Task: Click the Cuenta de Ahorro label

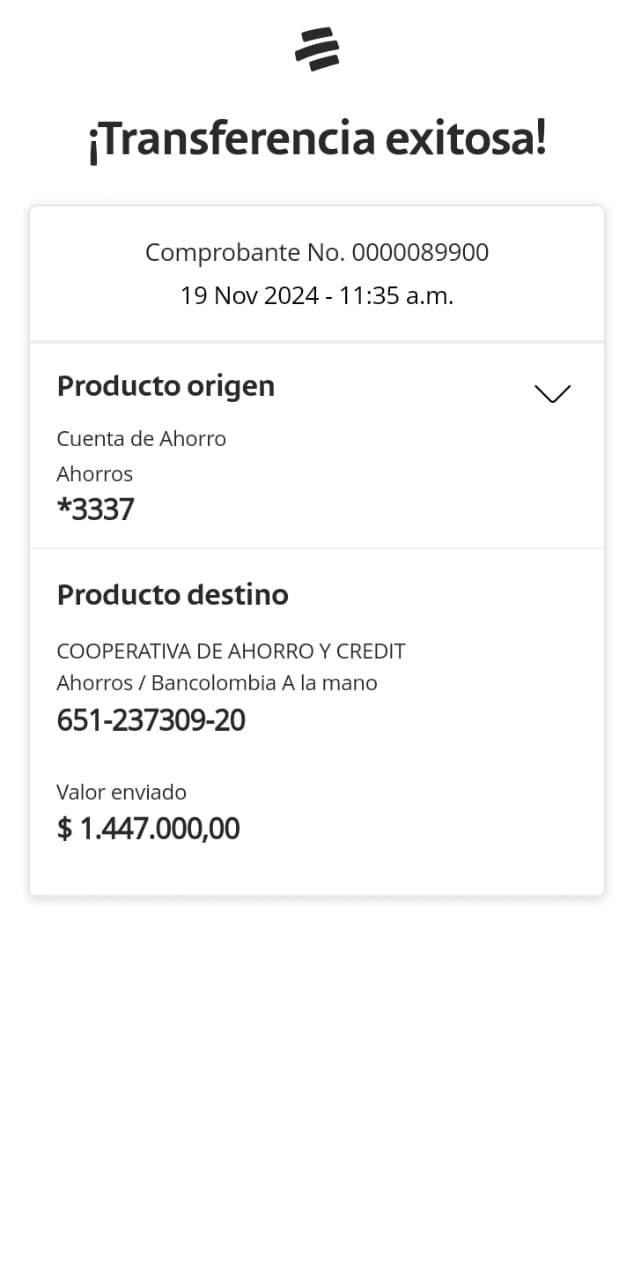Action: [x=141, y=438]
